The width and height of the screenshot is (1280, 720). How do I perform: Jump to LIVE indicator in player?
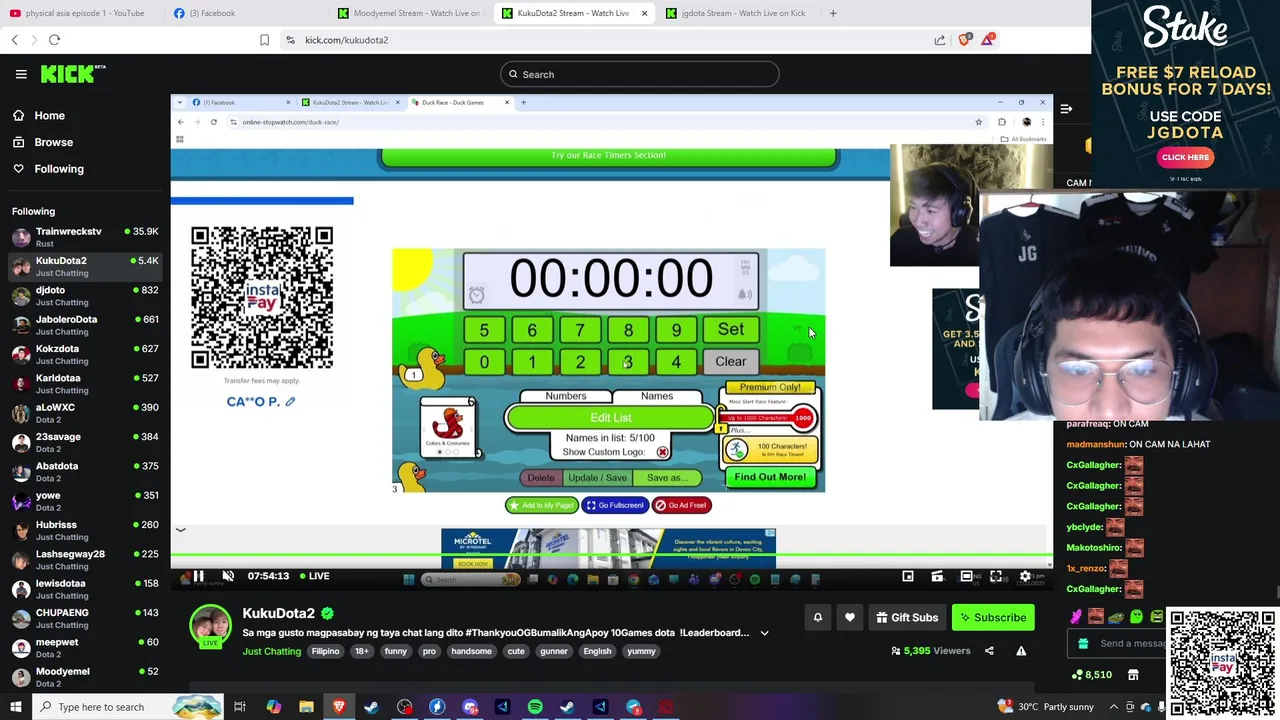pyautogui.click(x=313, y=576)
